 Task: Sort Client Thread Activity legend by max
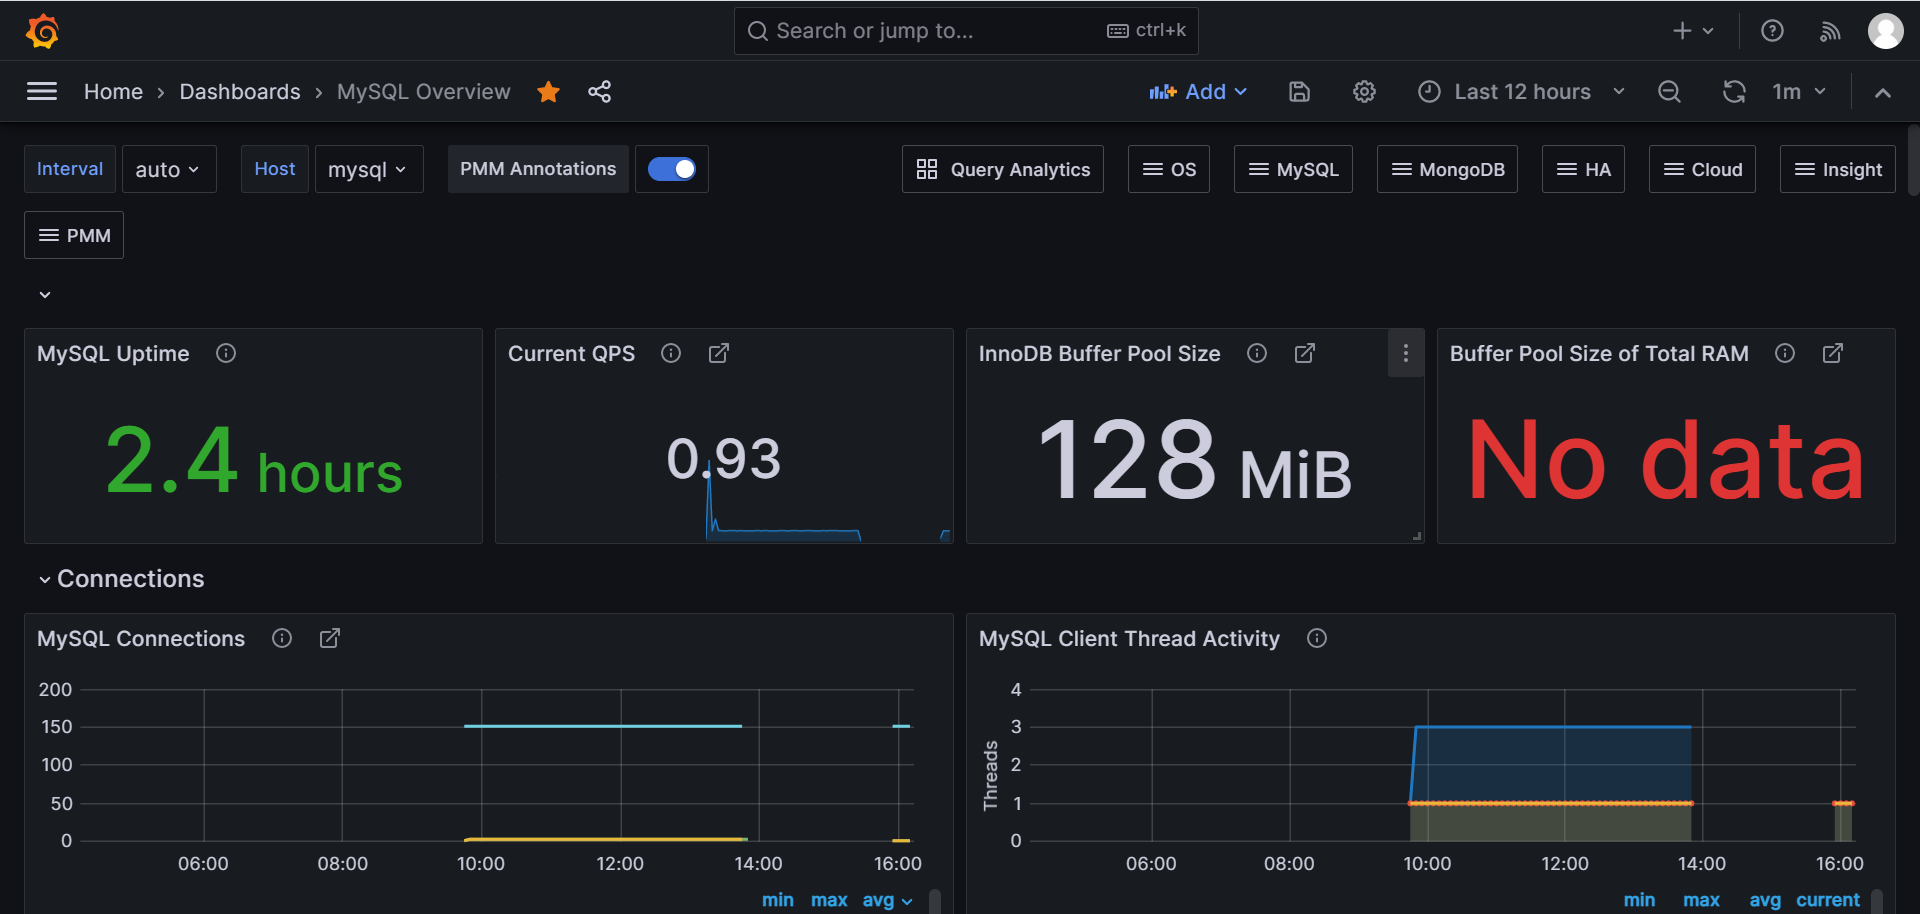pos(1701,900)
